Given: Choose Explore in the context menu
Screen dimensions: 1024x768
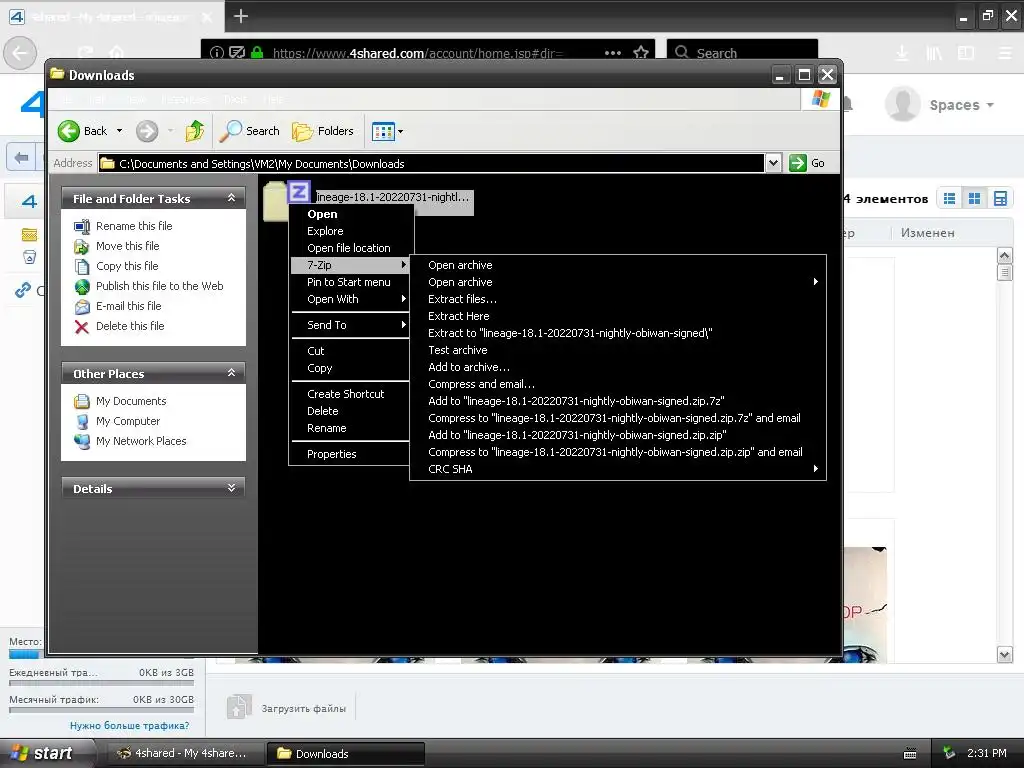Looking at the screenshot, I should coord(325,231).
